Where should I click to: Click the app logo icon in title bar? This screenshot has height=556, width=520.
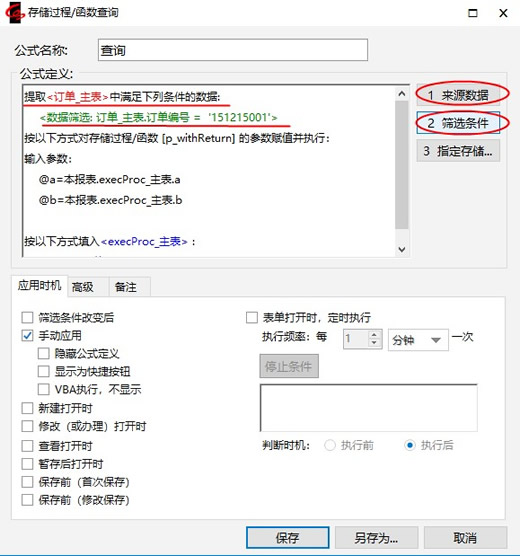15,13
